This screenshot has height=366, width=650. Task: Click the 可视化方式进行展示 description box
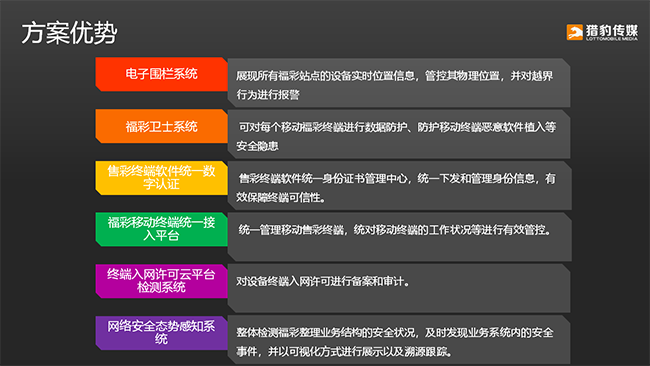pos(399,340)
